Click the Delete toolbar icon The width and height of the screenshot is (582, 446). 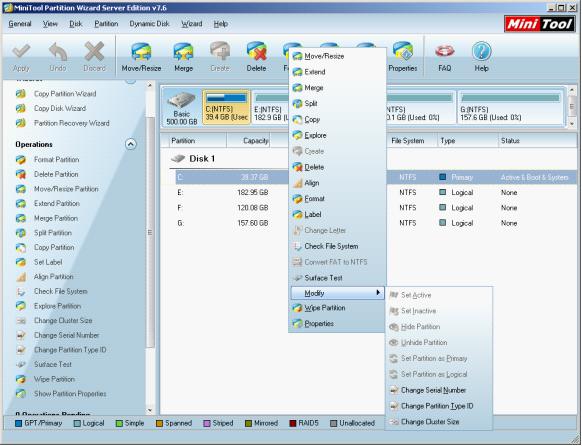click(256, 57)
